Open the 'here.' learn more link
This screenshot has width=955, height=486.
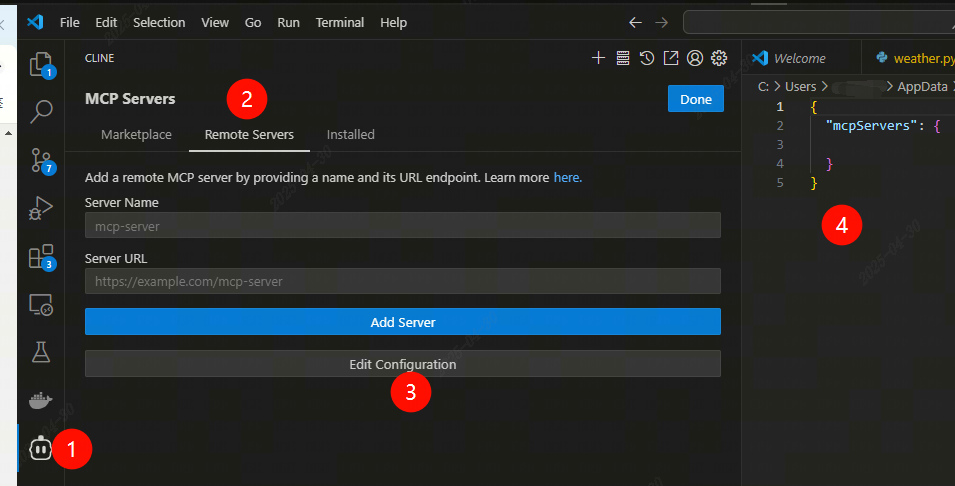[568, 177]
